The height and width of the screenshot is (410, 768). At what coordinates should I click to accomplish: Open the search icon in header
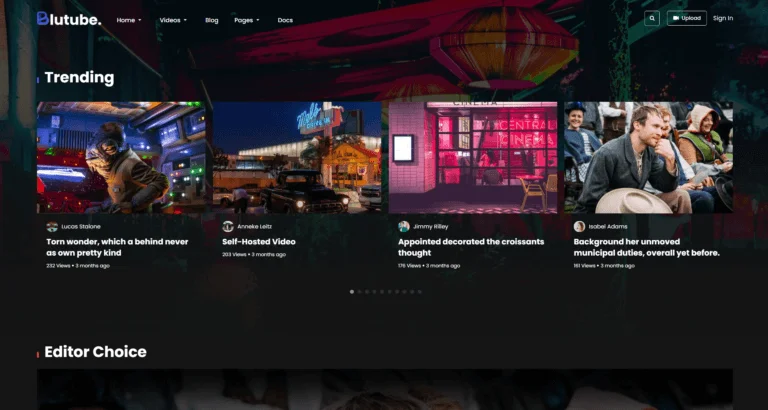pos(652,18)
